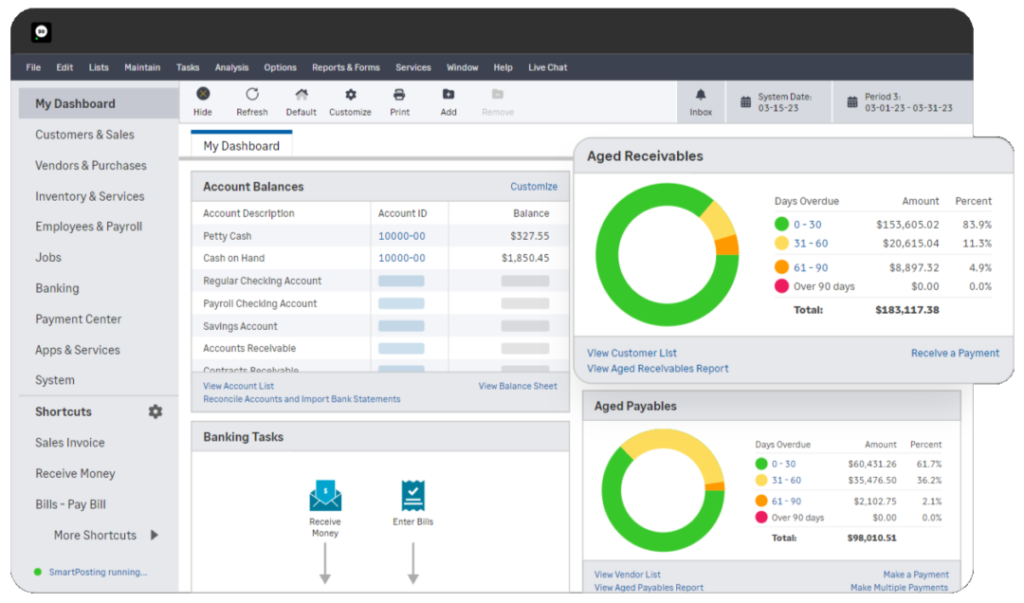Image resolution: width=1024 pixels, height=603 pixels.
Task: Go to Customers & Sales section
Action: click(x=85, y=135)
